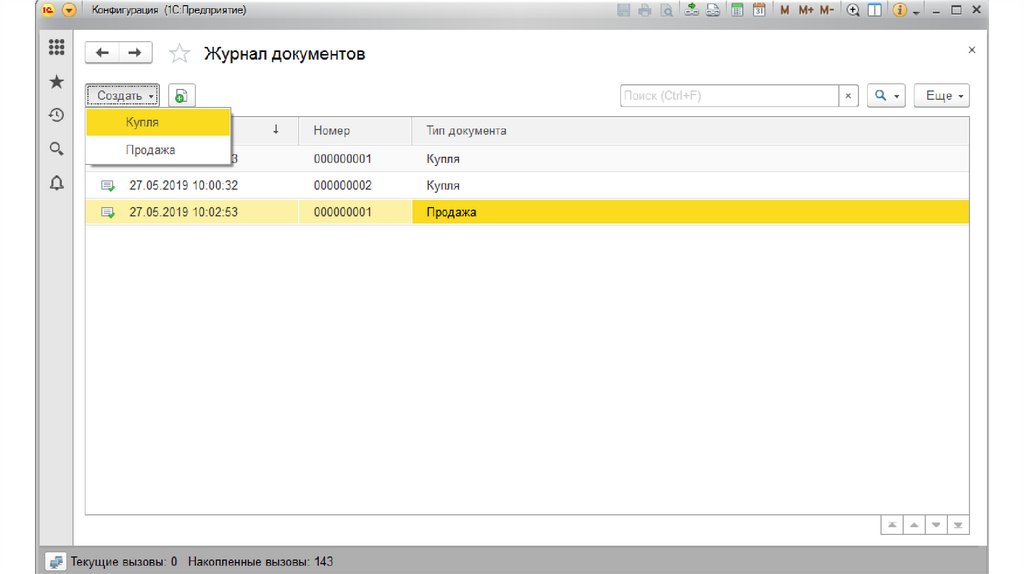Open the Calendar icon
Image resolution: width=1024 pixels, height=574 pixels.
click(759, 10)
